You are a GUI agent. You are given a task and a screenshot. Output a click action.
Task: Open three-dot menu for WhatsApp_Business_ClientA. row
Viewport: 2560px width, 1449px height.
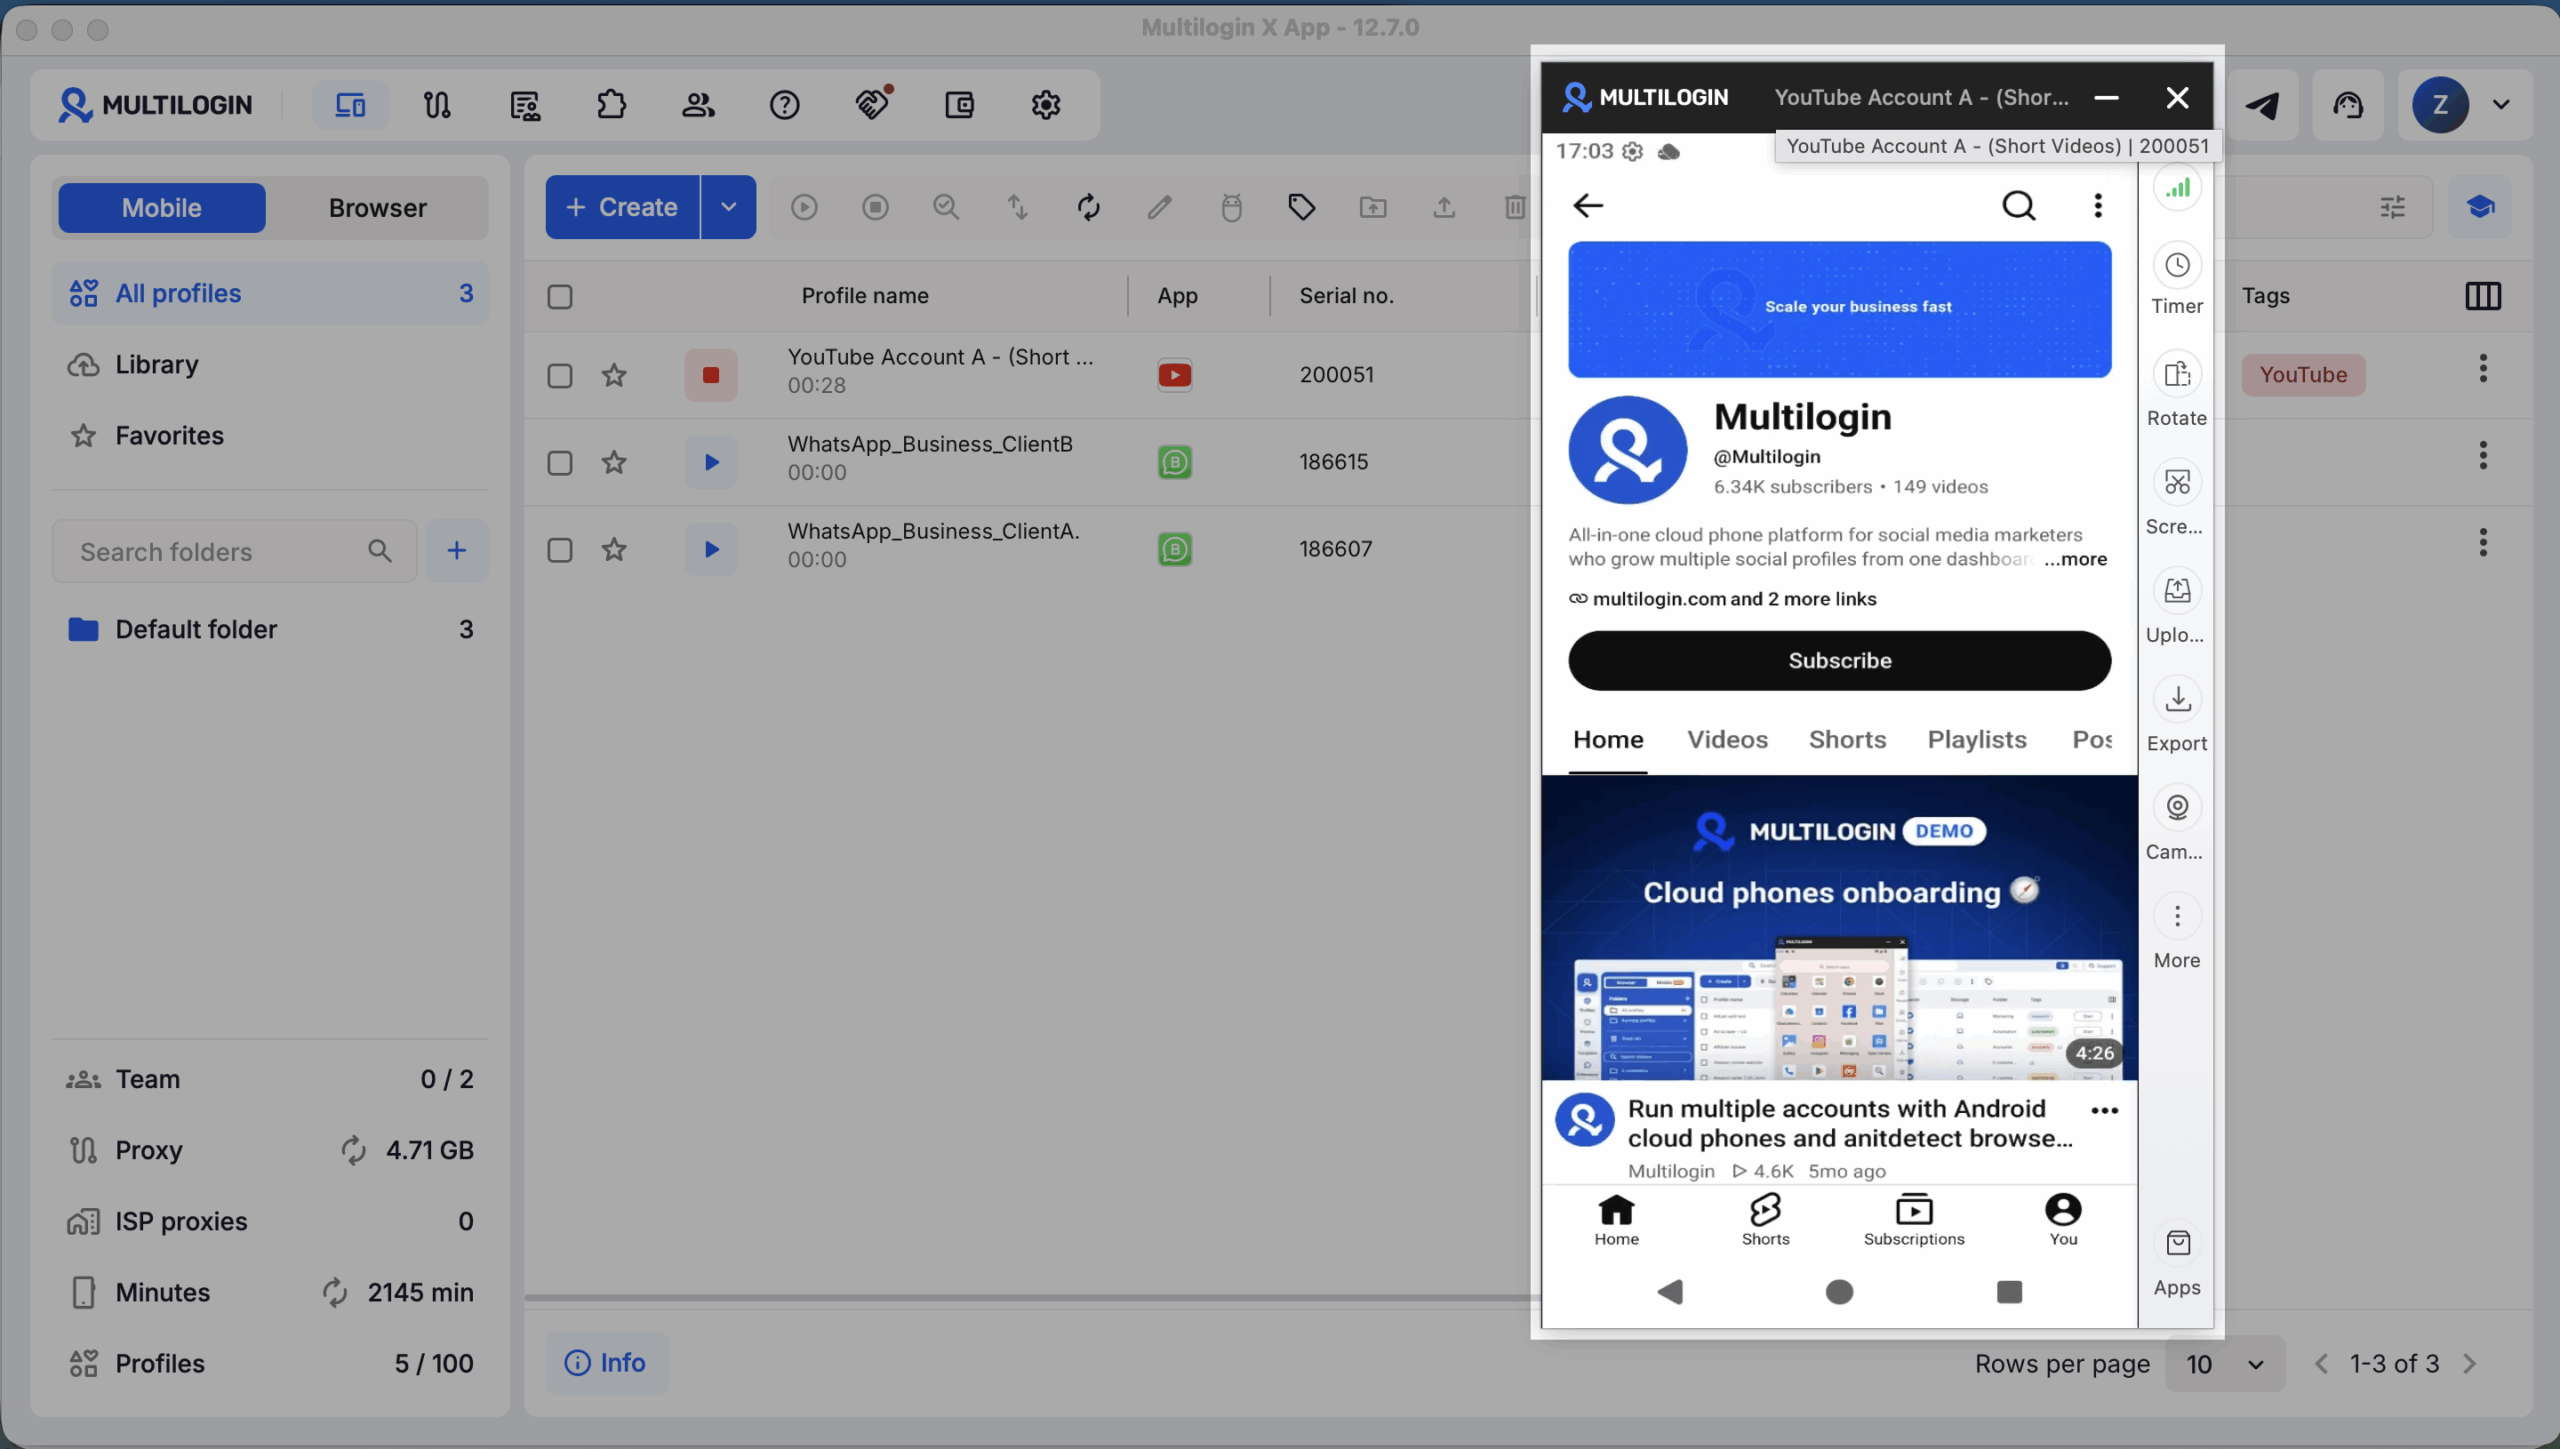coord(2483,543)
